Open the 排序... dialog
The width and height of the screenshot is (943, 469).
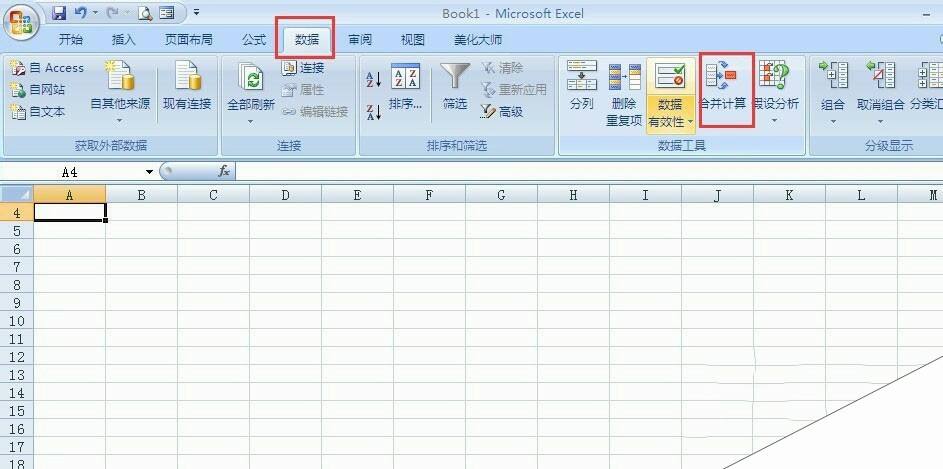[405, 87]
